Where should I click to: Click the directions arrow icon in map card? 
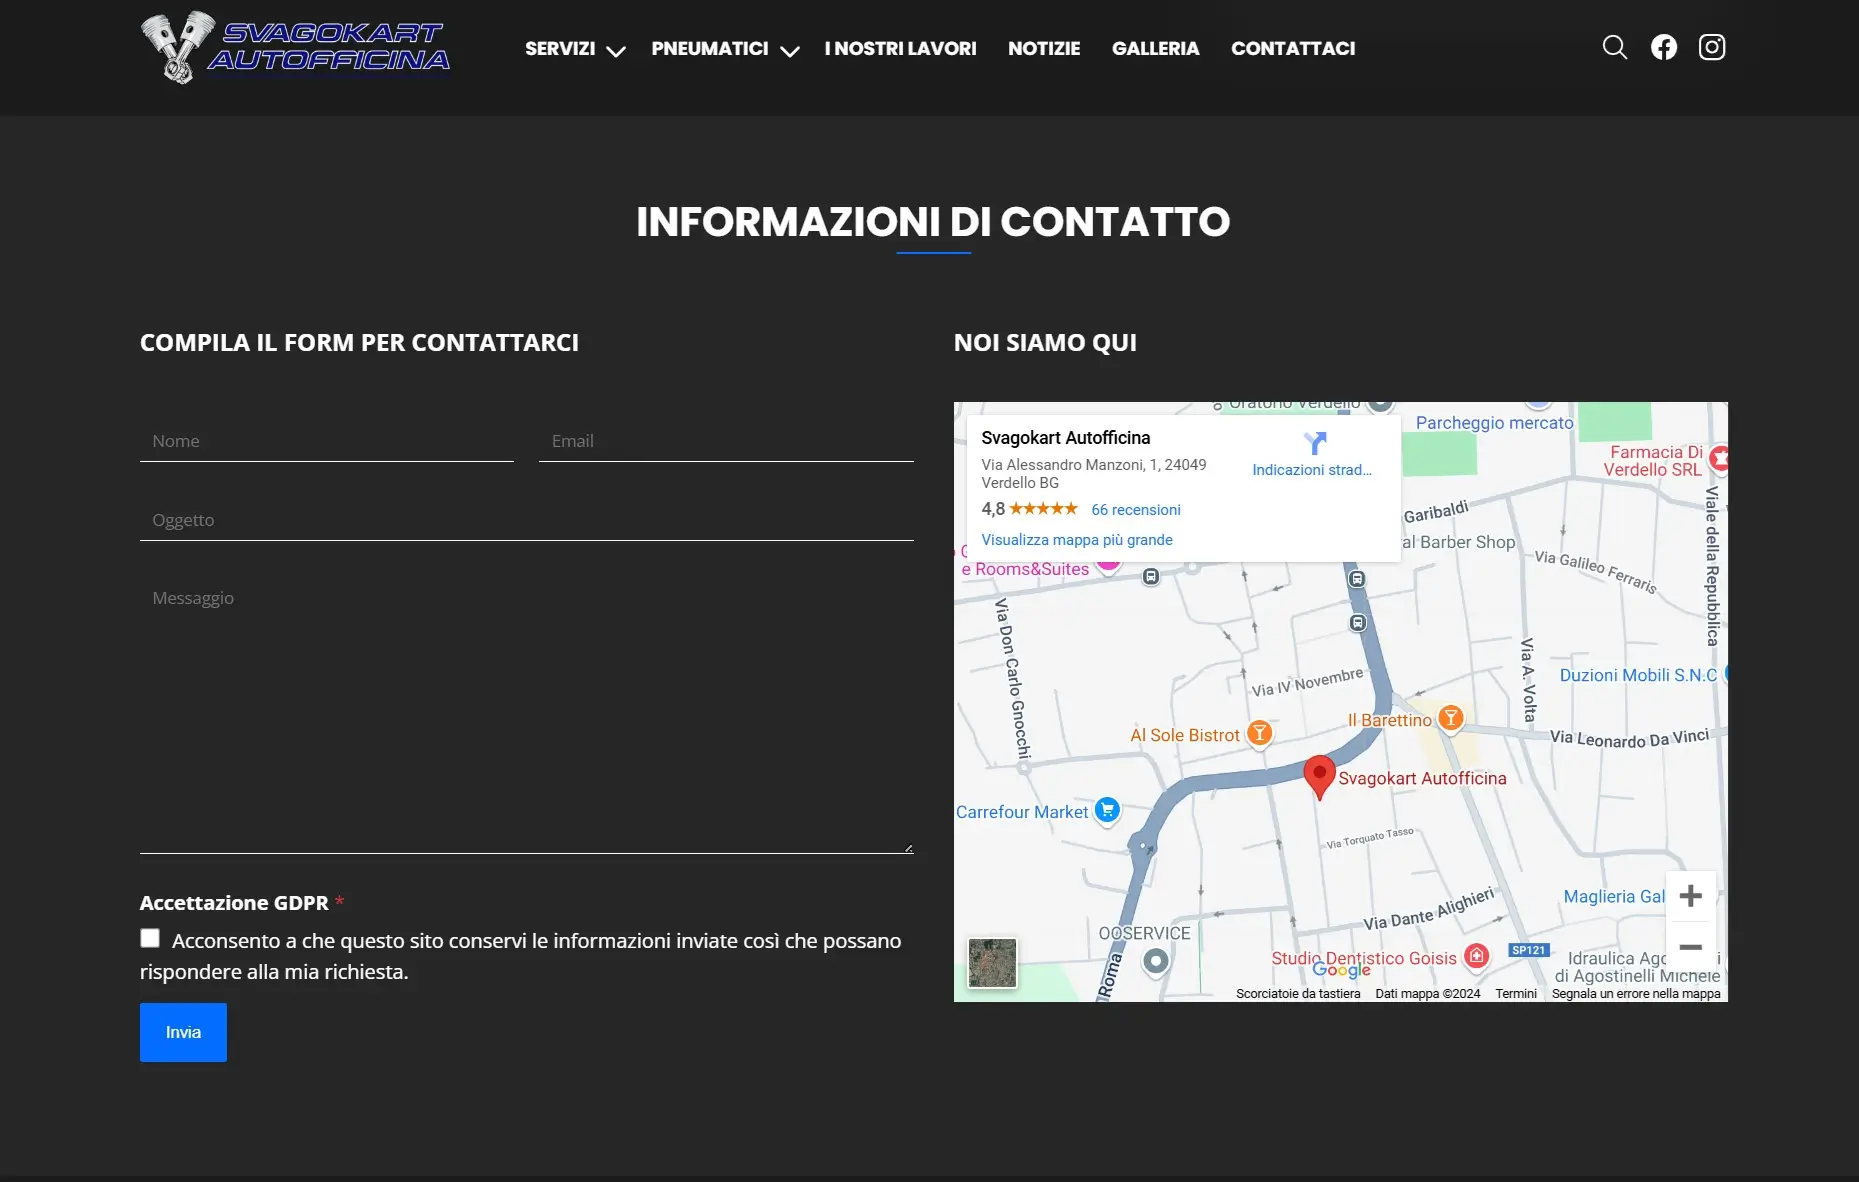pyautogui.click(x=1314, y=443)
